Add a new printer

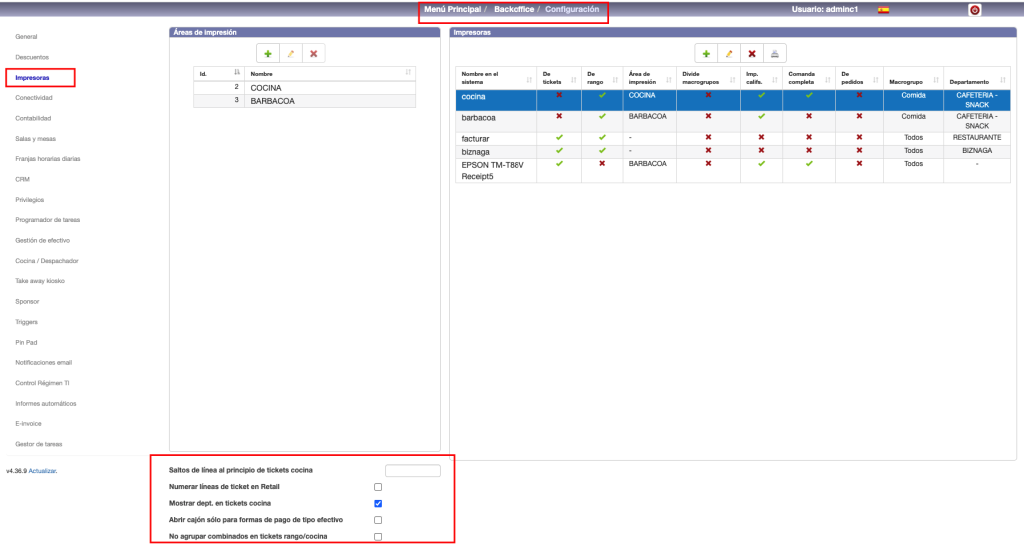point(706,53)
